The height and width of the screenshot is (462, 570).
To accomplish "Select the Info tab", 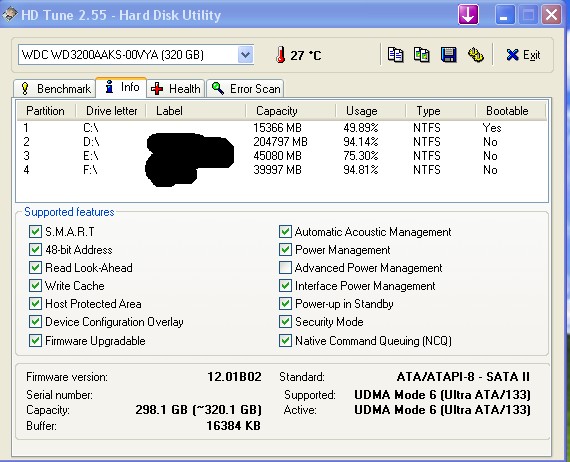I will [x=121, y=87].
